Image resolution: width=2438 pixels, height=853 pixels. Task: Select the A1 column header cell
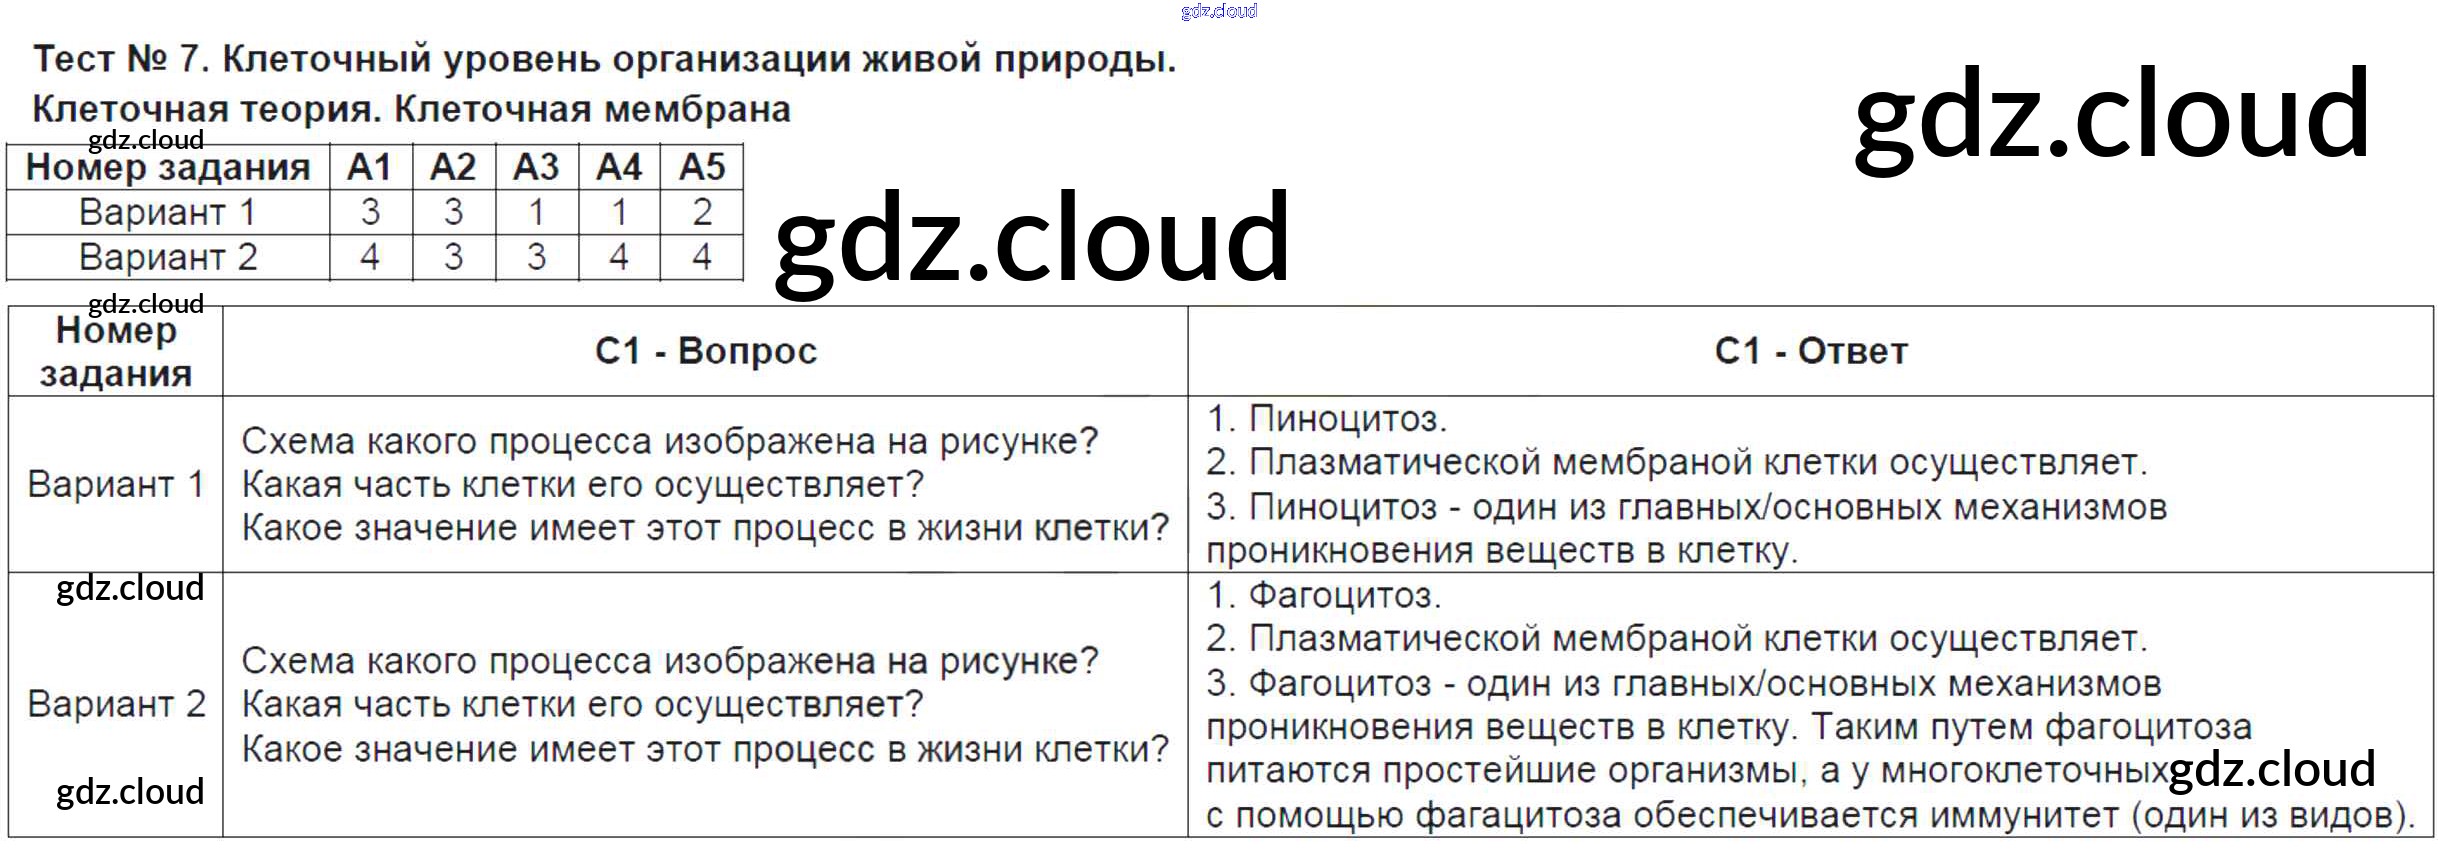(x=370, y=167)
